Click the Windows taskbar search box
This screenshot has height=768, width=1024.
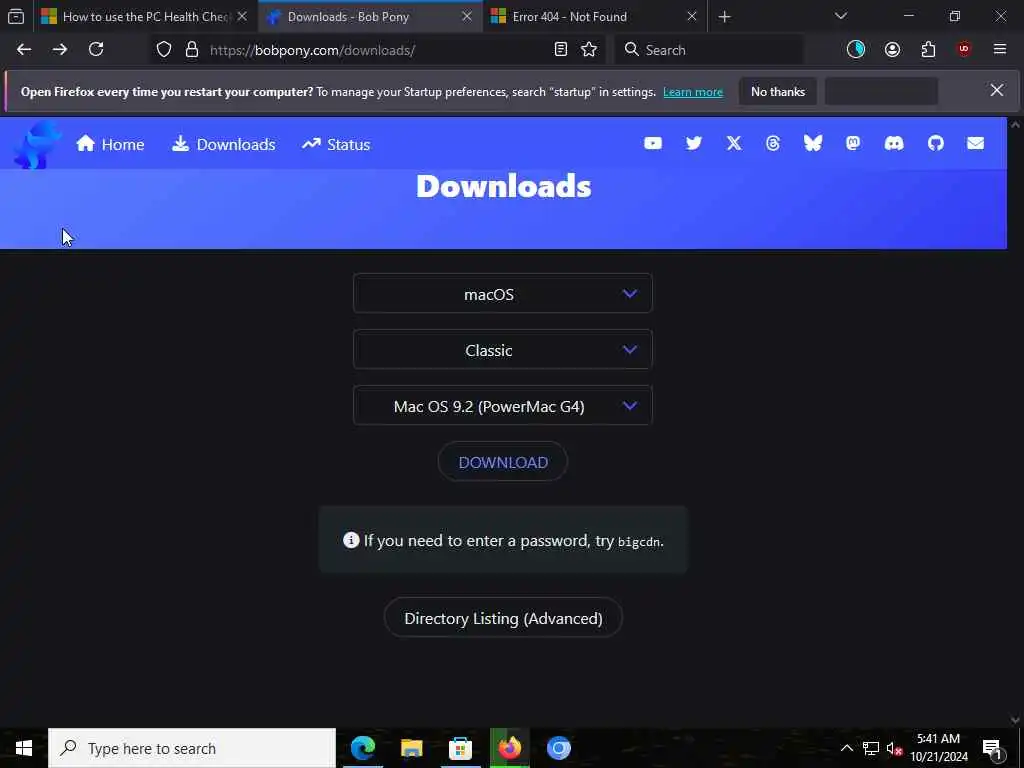pos(192,748)
